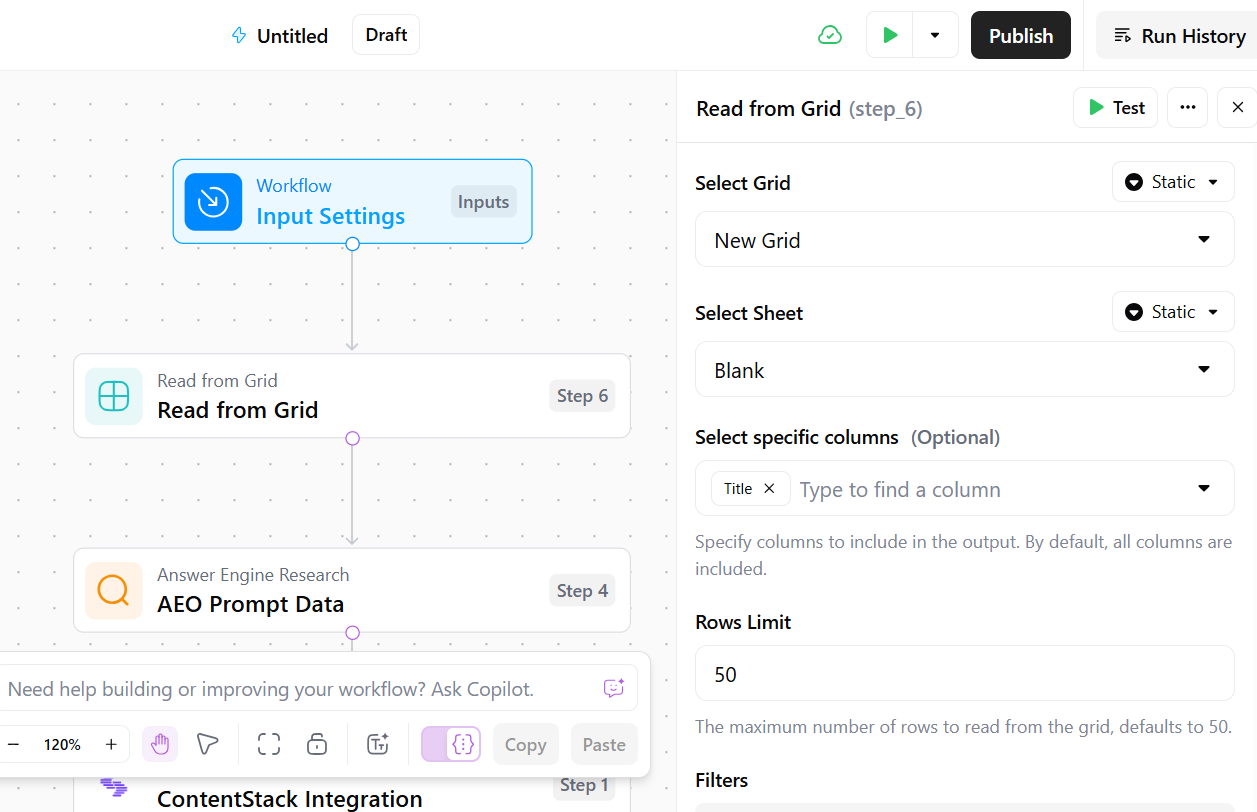1257x812 pixels.
Task: Select the Hand pan tool
Action: click(160, 744)
